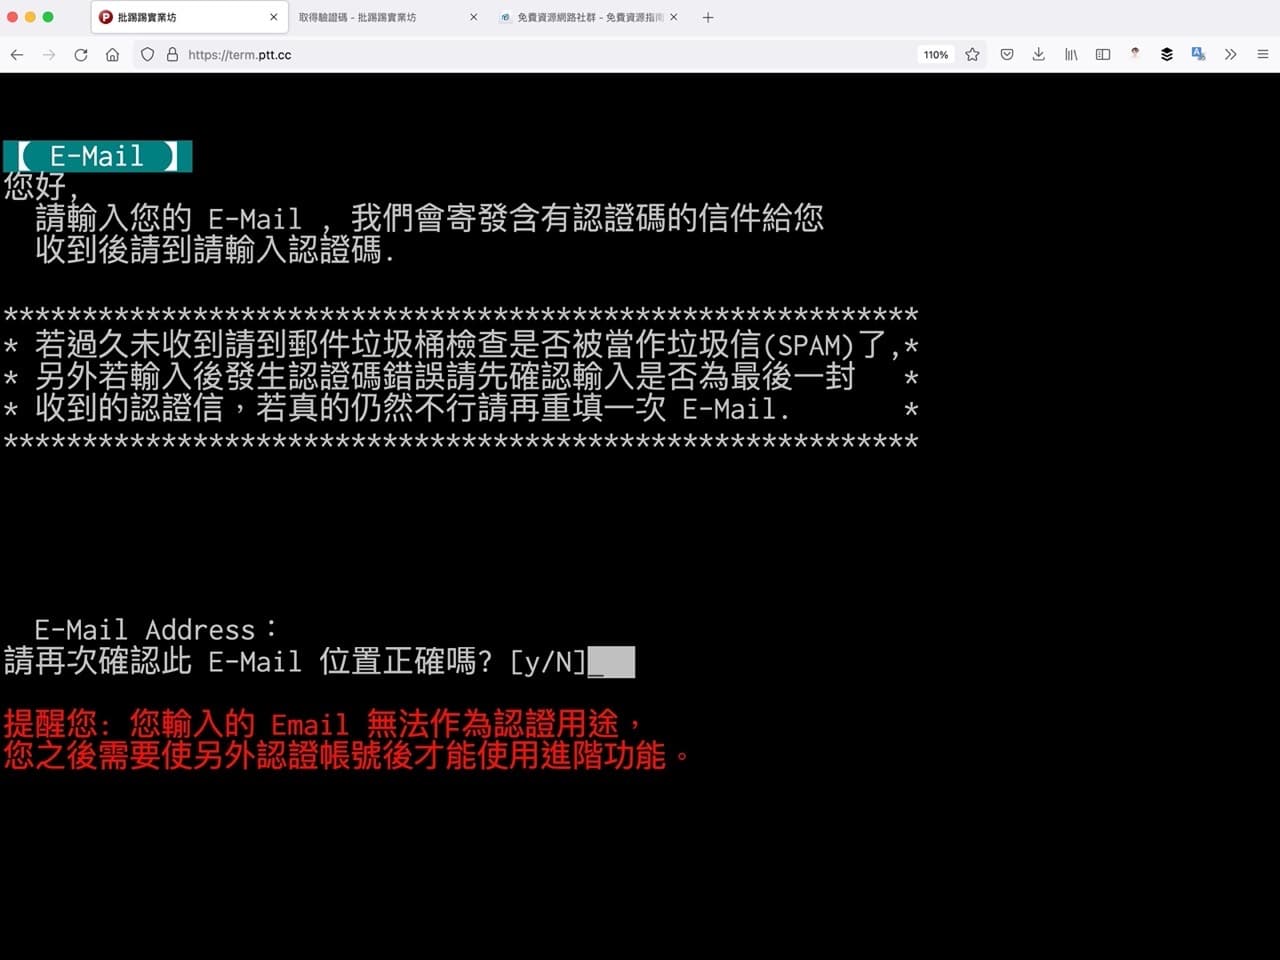The width and height of the screenshot is (1280, 960).
Task: Select the 批踢踢實業坊 active tab
Action: coord(189,17)
